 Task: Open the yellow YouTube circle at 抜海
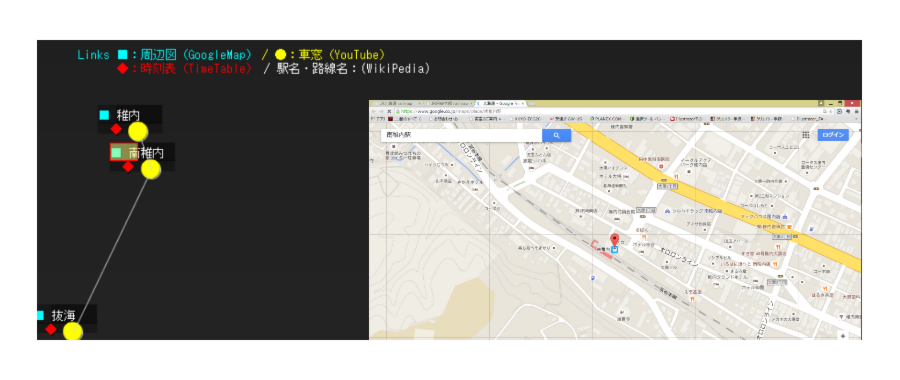tap(72, 331)
